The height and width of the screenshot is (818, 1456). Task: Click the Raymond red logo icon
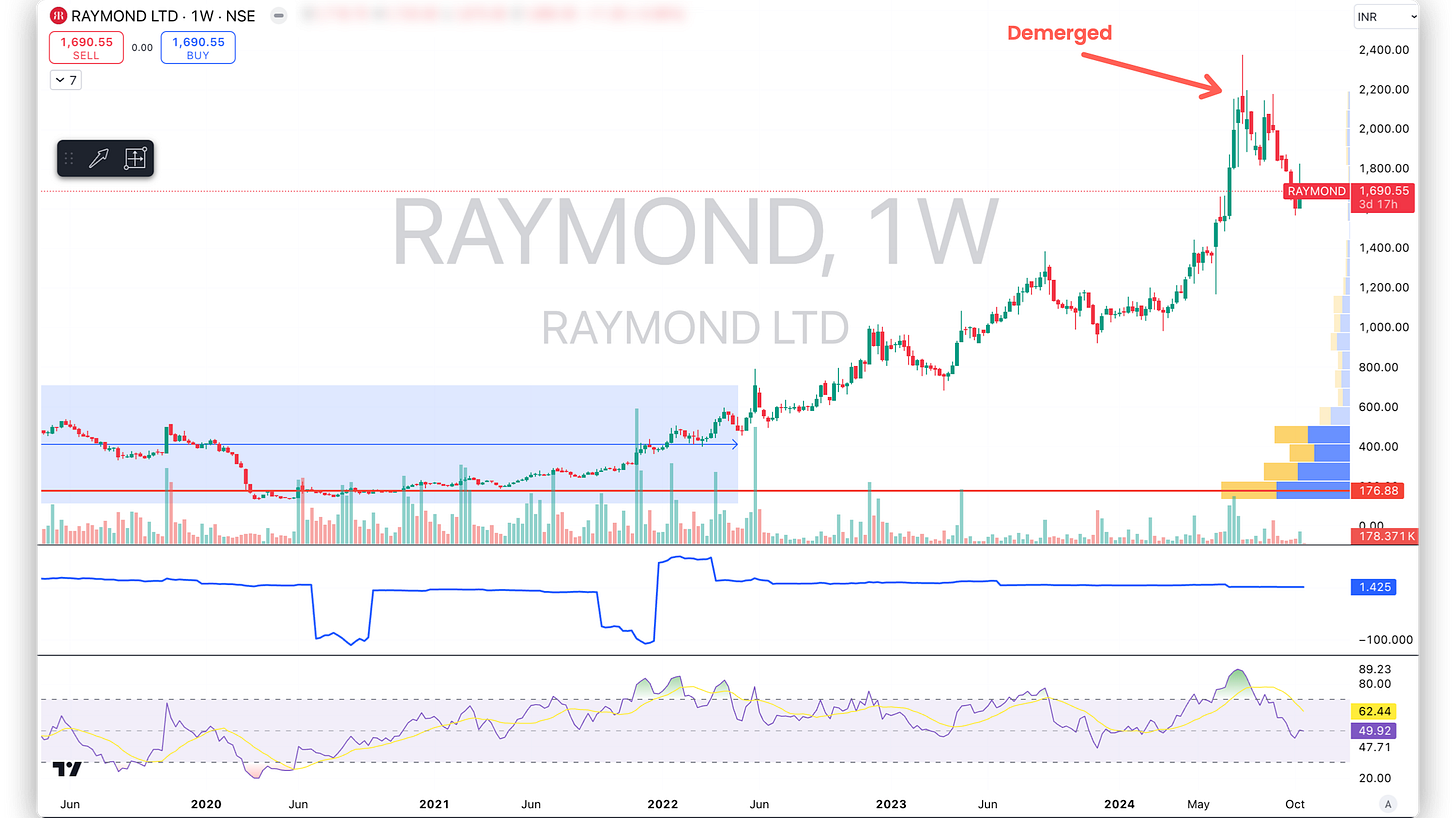pyautogui.click(x=58, y=17)
